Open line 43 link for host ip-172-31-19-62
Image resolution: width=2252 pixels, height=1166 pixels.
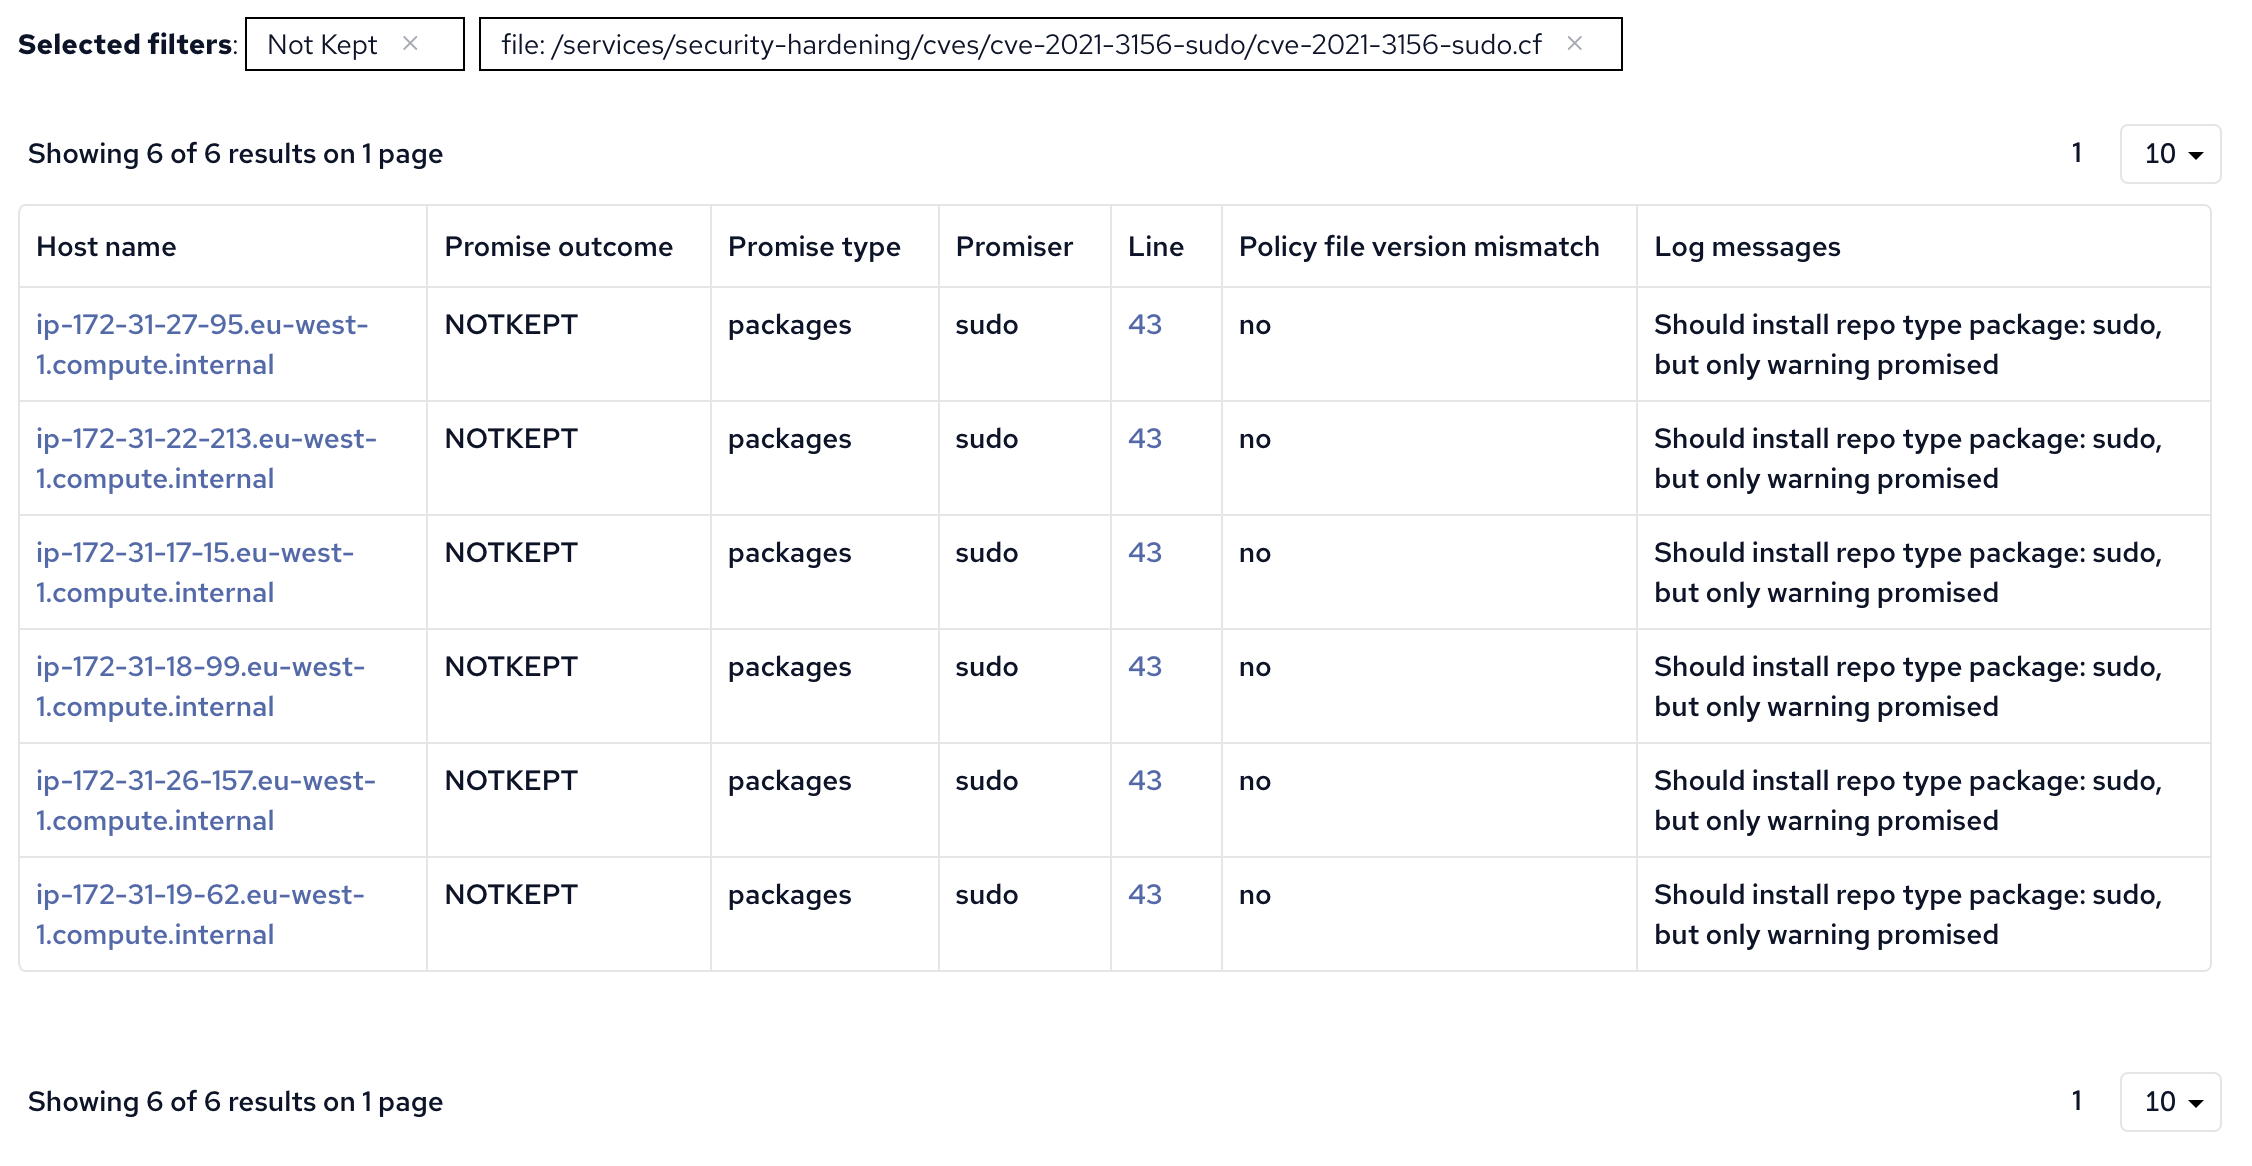tap(1145, 895)
